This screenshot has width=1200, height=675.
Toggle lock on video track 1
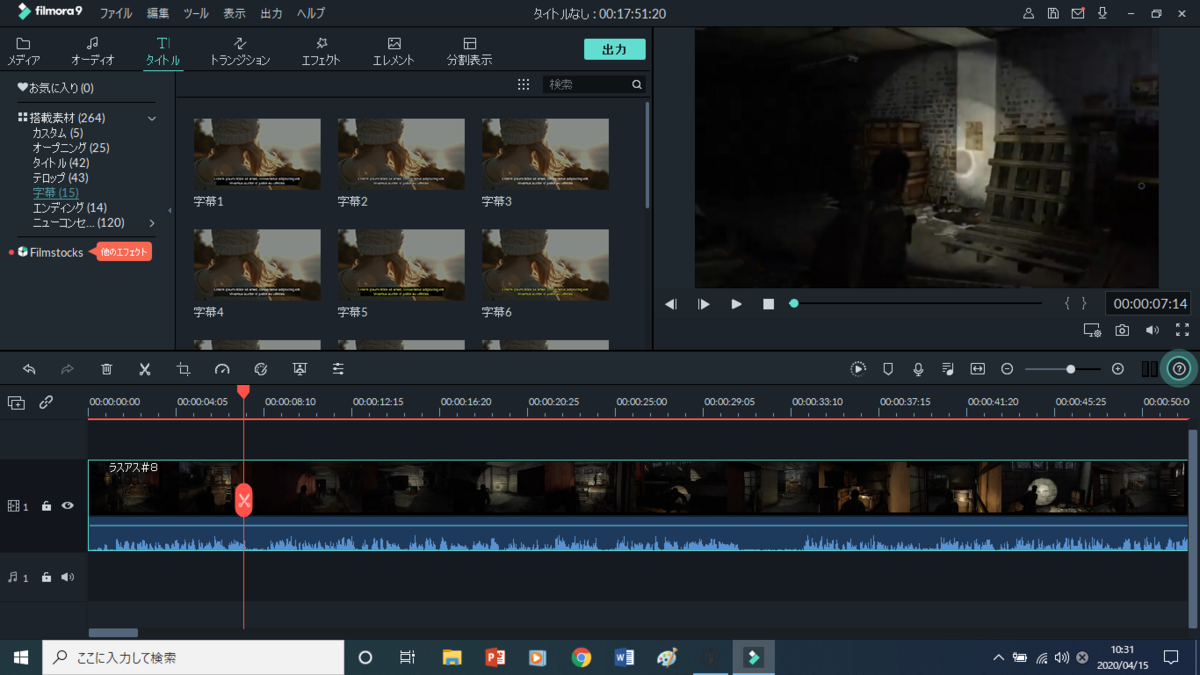(46, 506)
